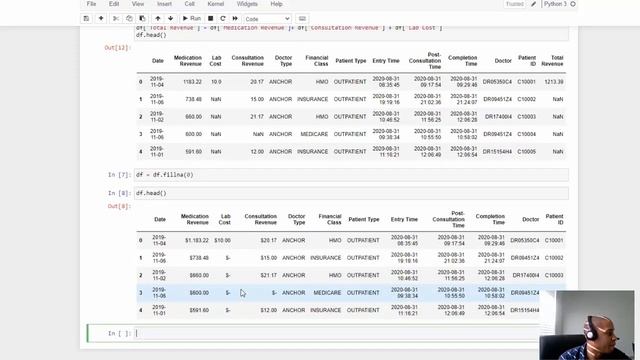The width and height of the screenshot is (640, 360).
Task: Open the File menu
Action: tap(91, 4)
